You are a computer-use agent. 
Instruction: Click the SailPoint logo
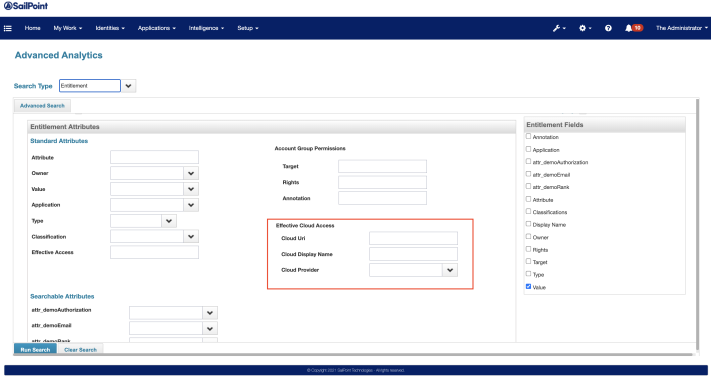point(26,6)
